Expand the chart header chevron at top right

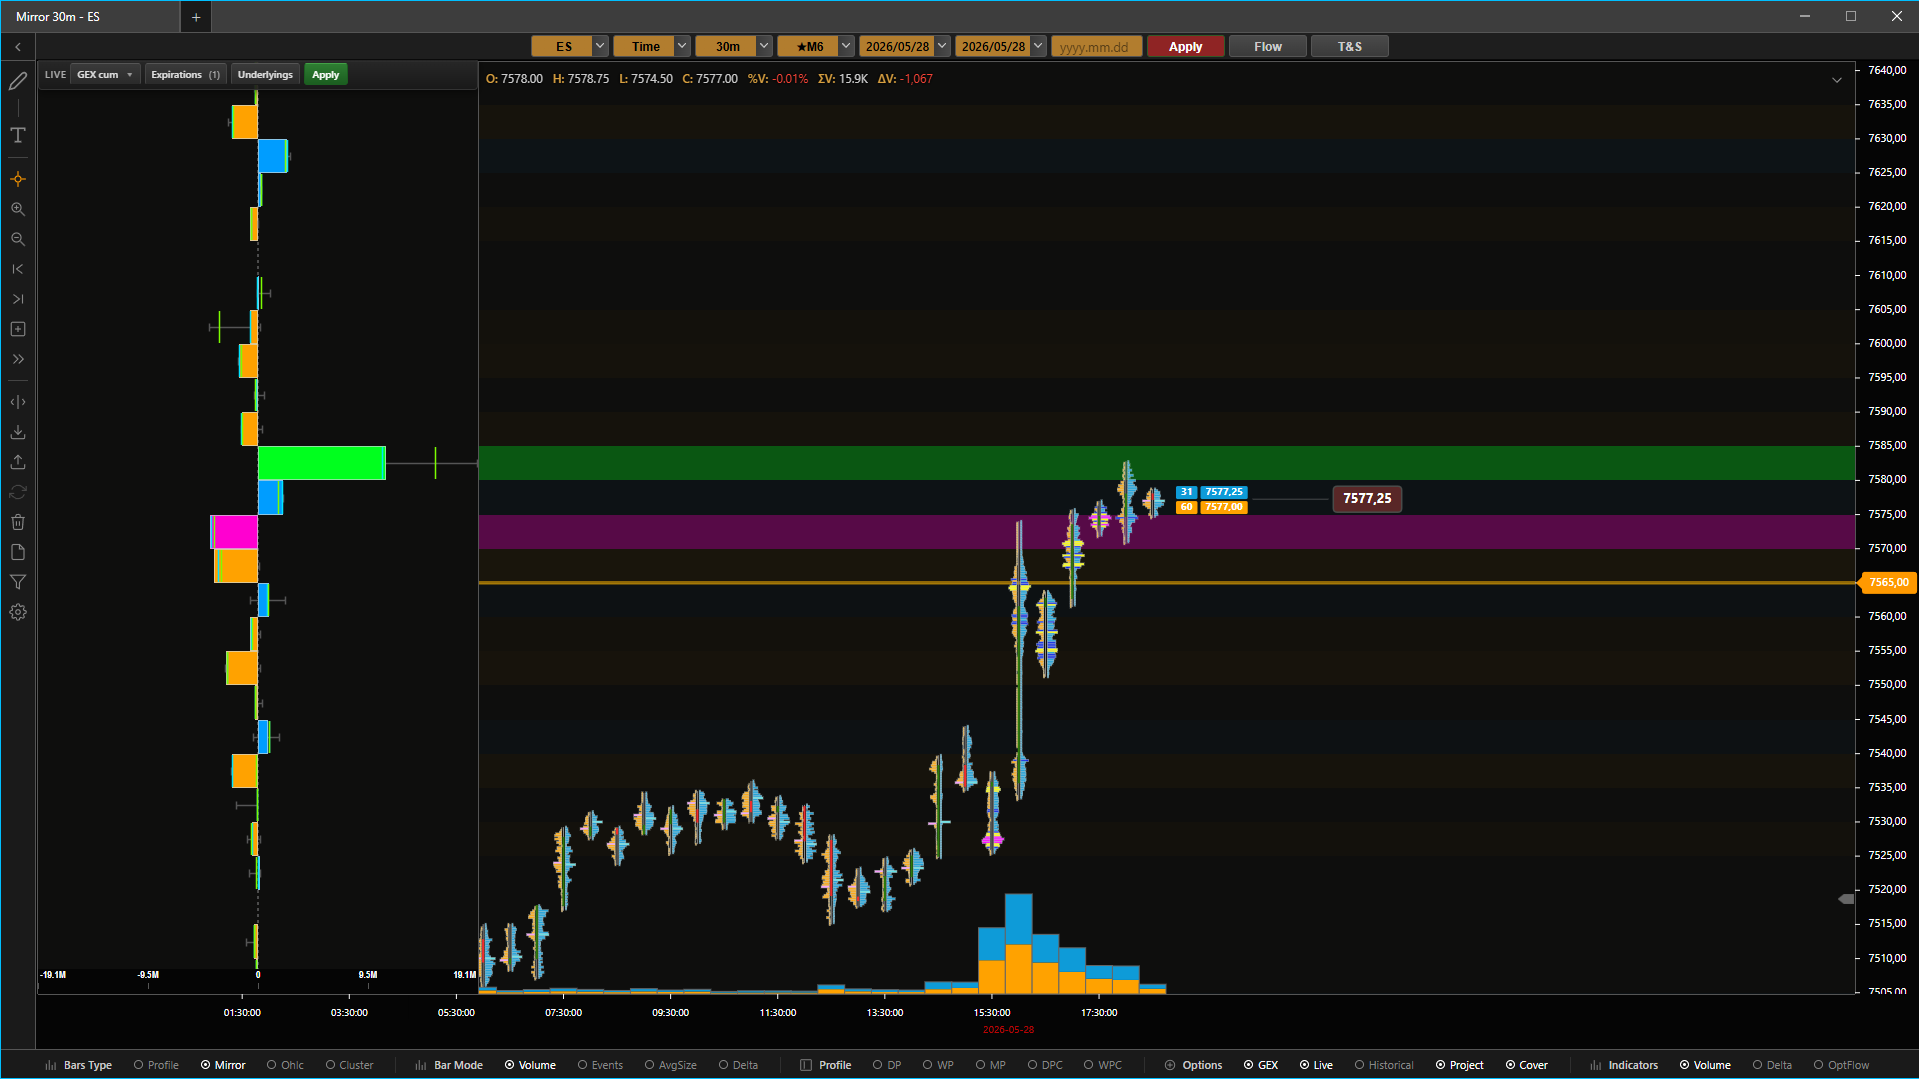tap(1837, 80)
